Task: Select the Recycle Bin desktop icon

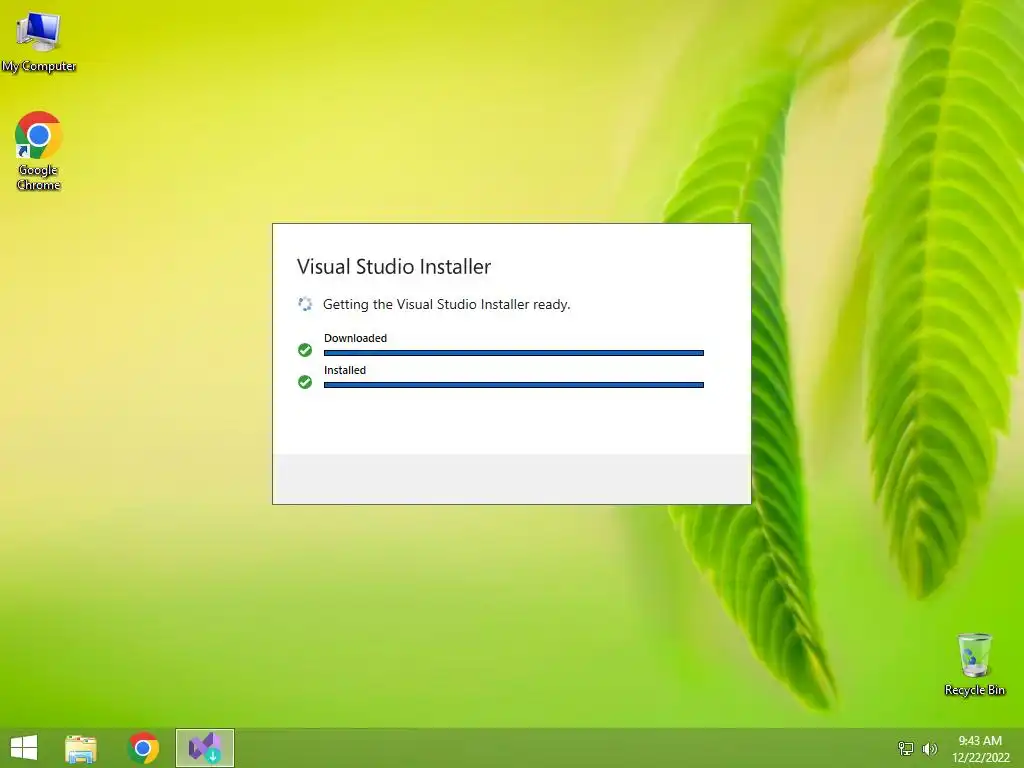Action: coord(974,664)
